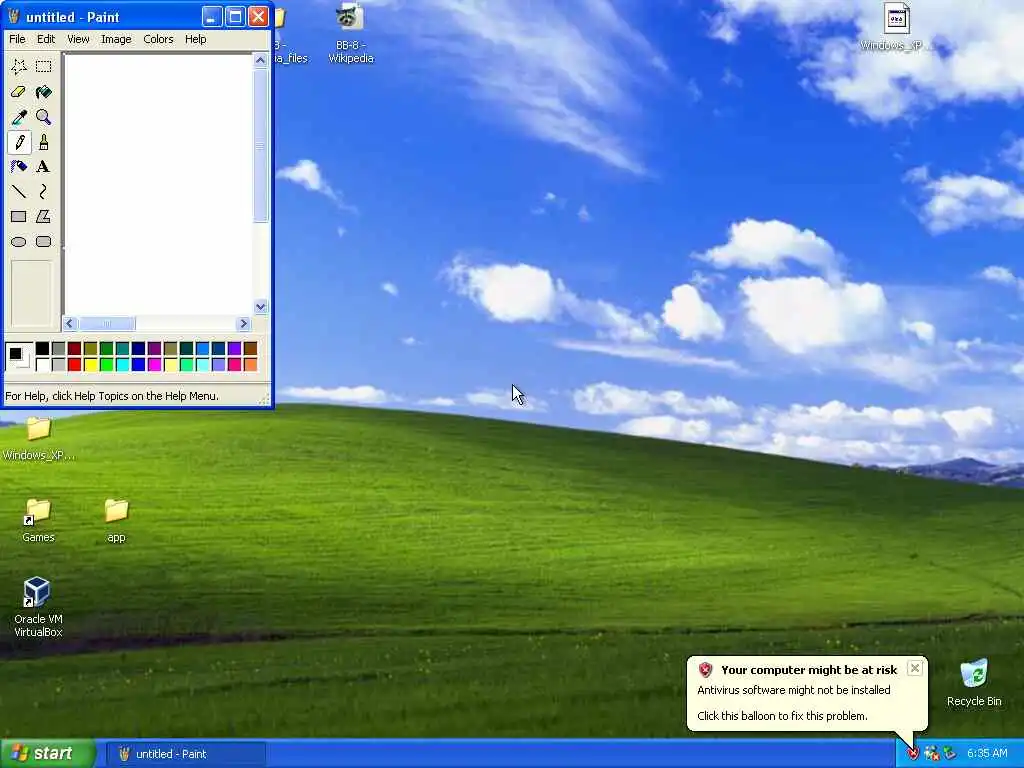Click the antivirus warning balloon text
1024x768 pixels.
793,690
